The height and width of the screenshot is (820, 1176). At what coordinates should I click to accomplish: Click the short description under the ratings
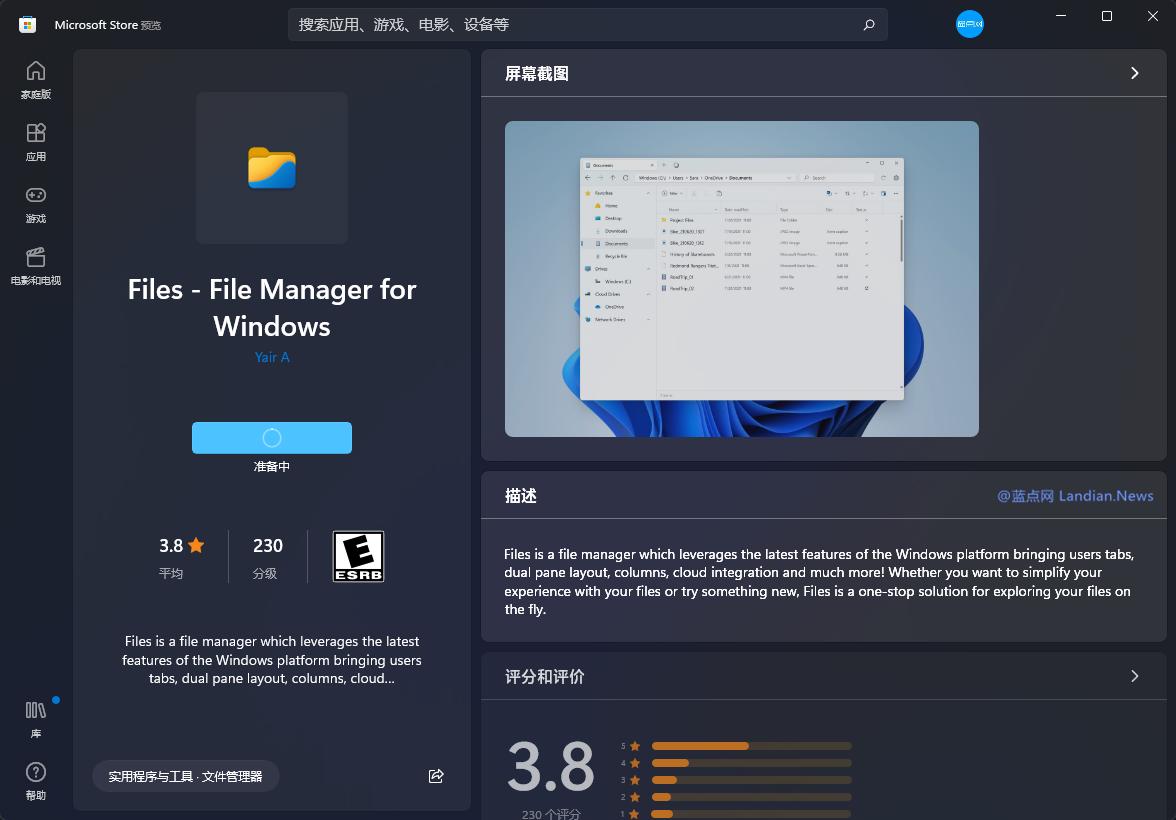click(x=272, y=660)
